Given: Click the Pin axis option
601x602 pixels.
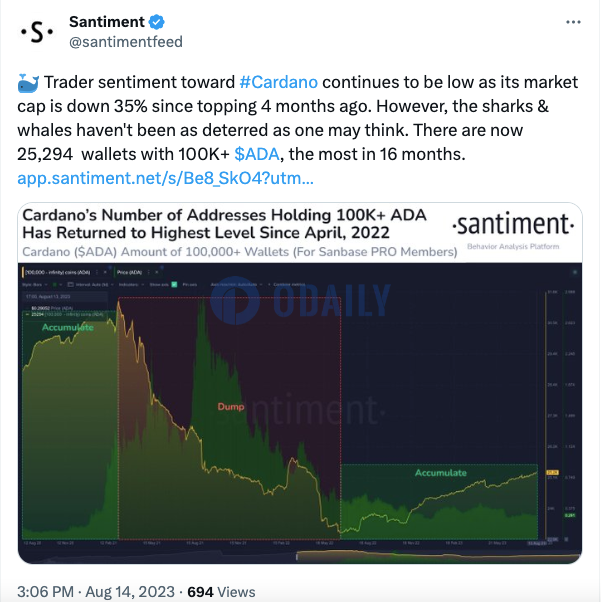Looking at the screenshot, I should (190, 284).
